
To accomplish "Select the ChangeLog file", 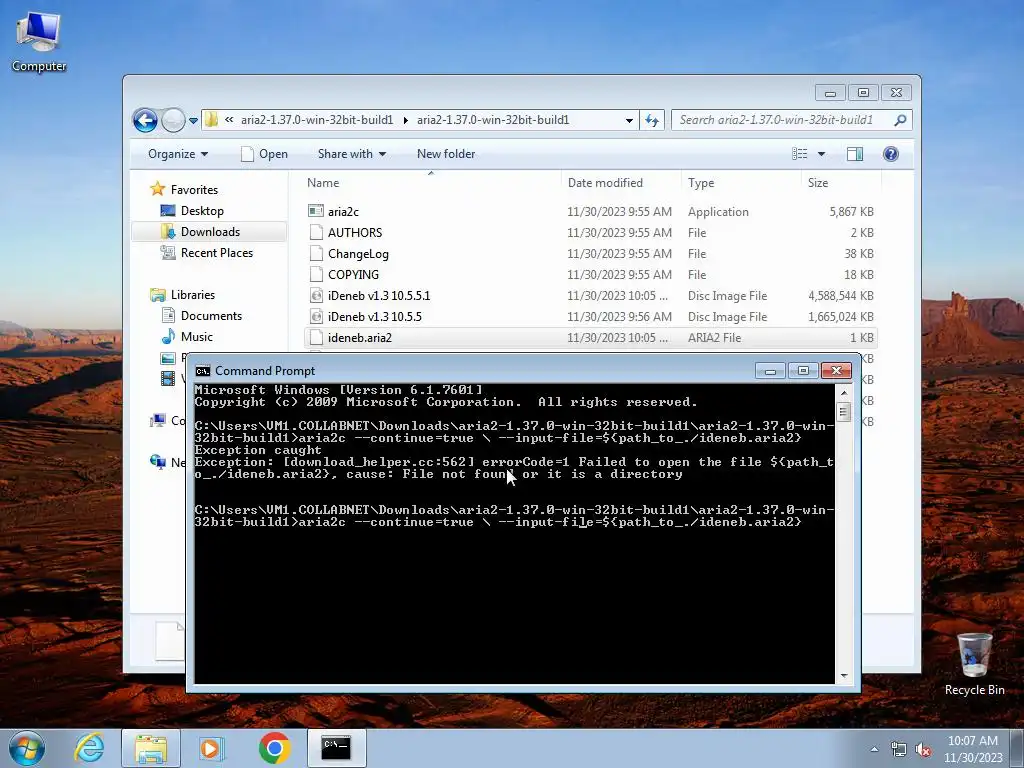I will [x=590, y=253].
